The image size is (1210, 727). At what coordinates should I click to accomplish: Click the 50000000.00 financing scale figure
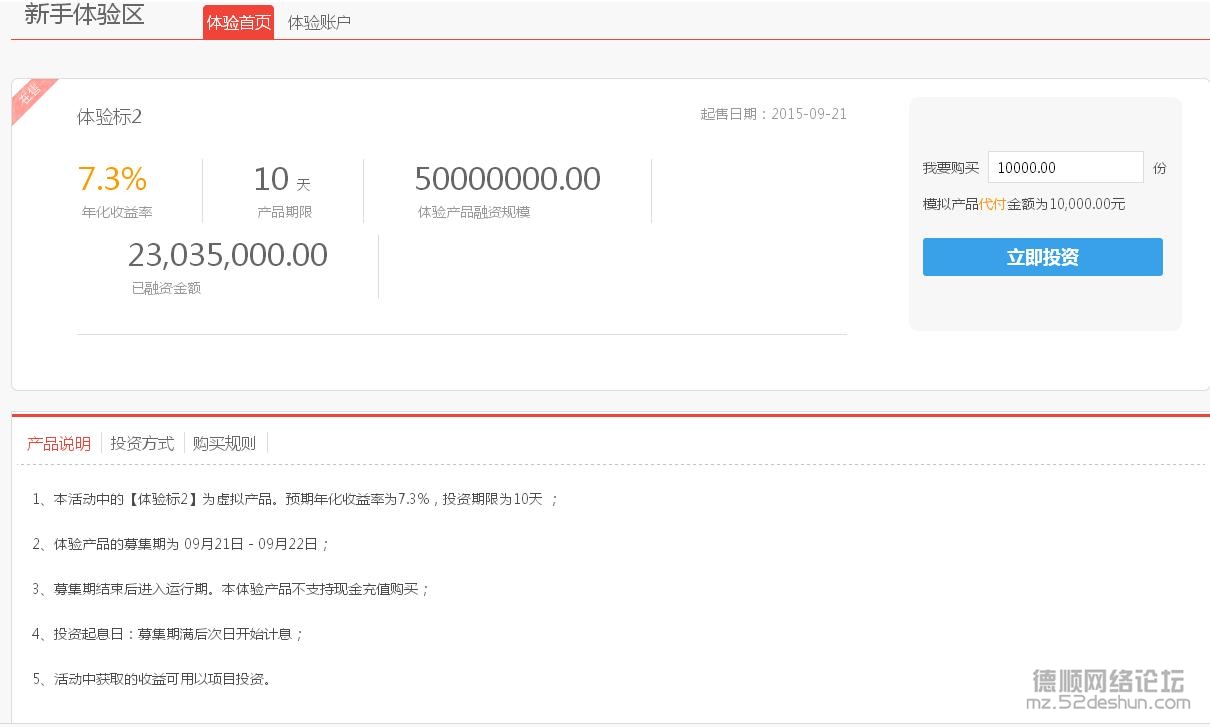(x=507, y=179)
